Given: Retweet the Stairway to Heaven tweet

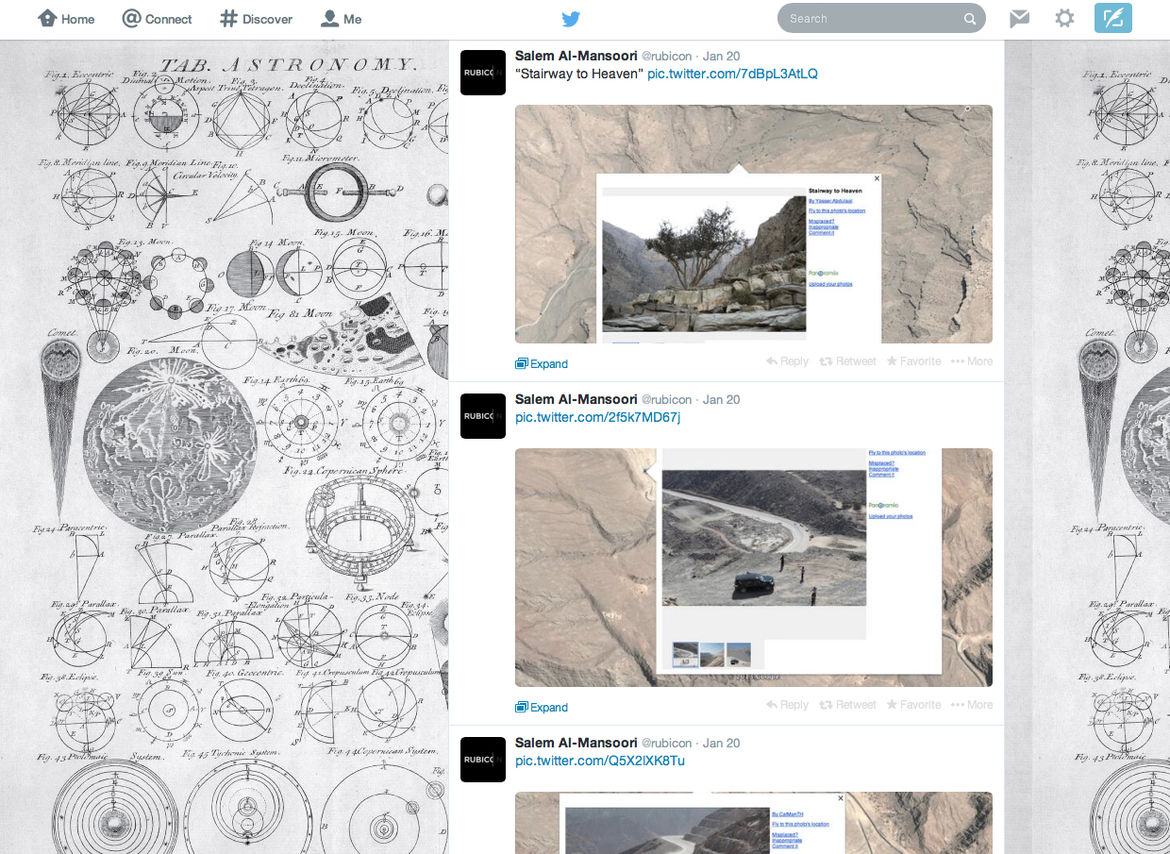Looking at the screenshot, I should [848, 361].
